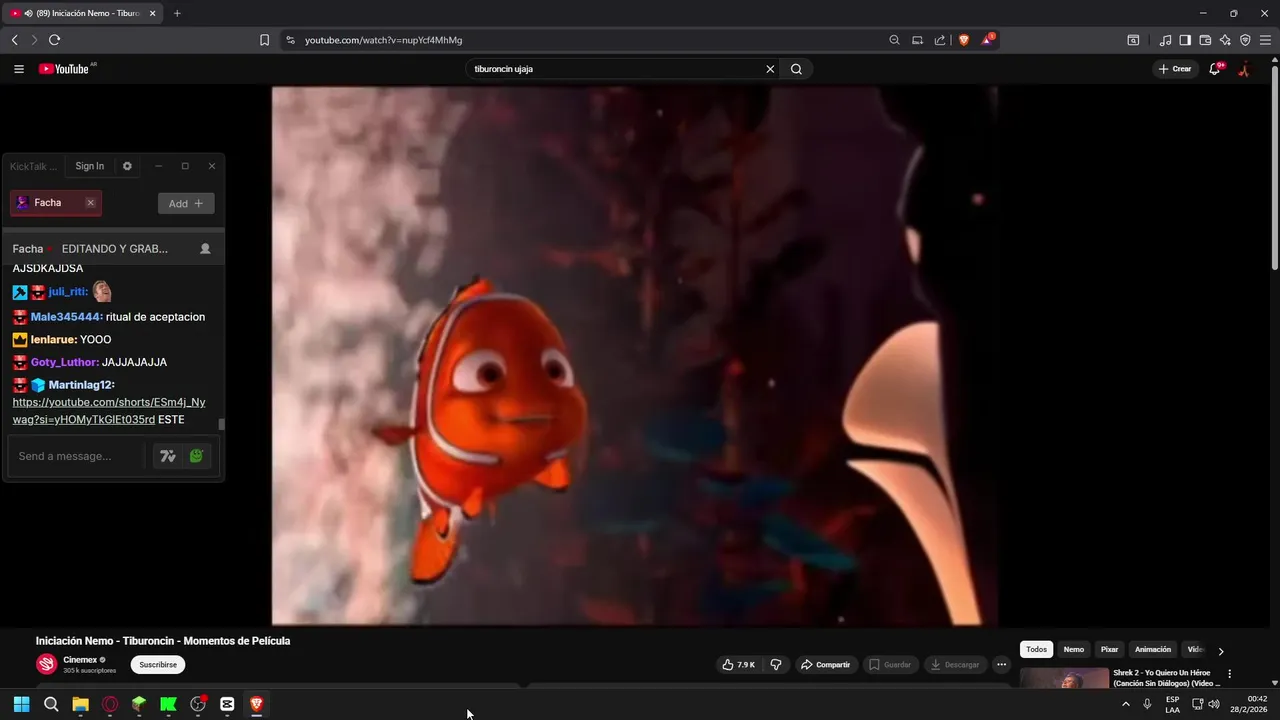Viewport: 1280px width, 720px height.
Task: Go to YouTube home via logo
Action: tap(66, 69)
